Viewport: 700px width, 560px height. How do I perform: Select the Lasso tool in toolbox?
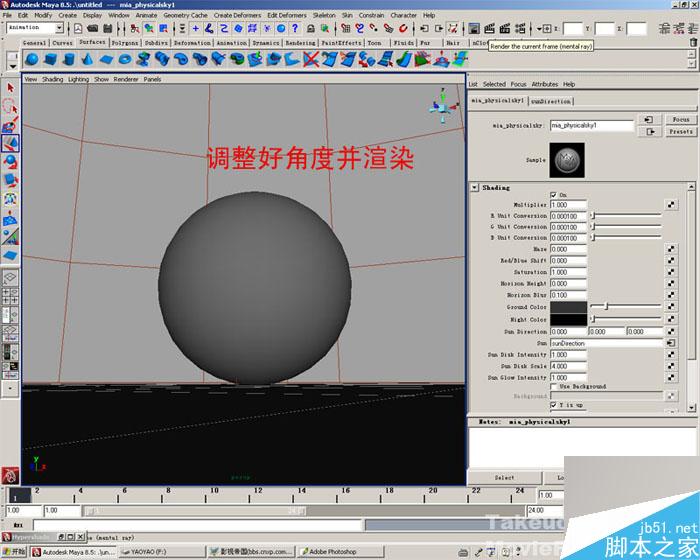pyautogui.click(x=10, y=106)
